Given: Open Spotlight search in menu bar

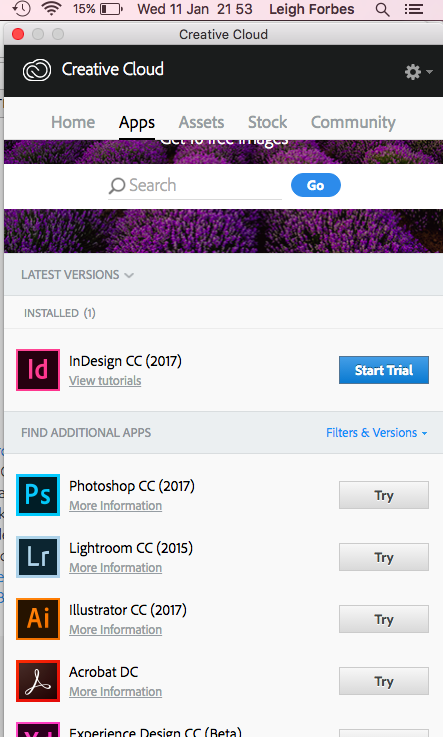Looking at the screenshot, I should point(382,9).
